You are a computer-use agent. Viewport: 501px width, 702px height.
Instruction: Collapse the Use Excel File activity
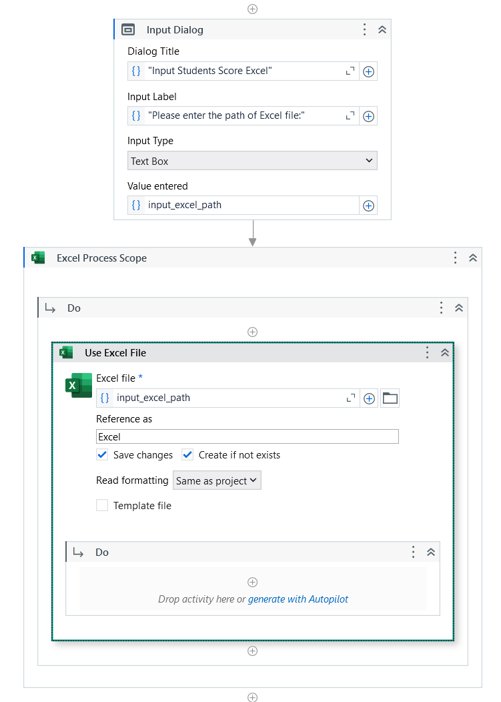click(x=445, y=353)
